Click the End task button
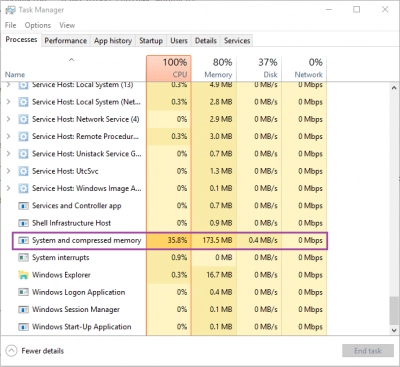 point(368,351)
